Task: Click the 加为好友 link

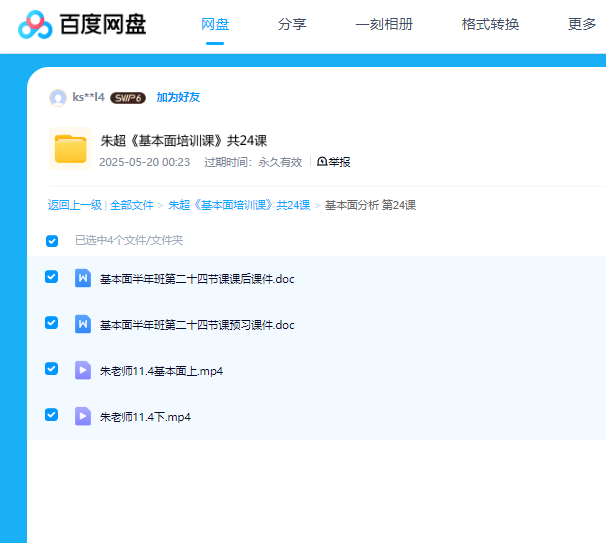Action: [178, 97]
